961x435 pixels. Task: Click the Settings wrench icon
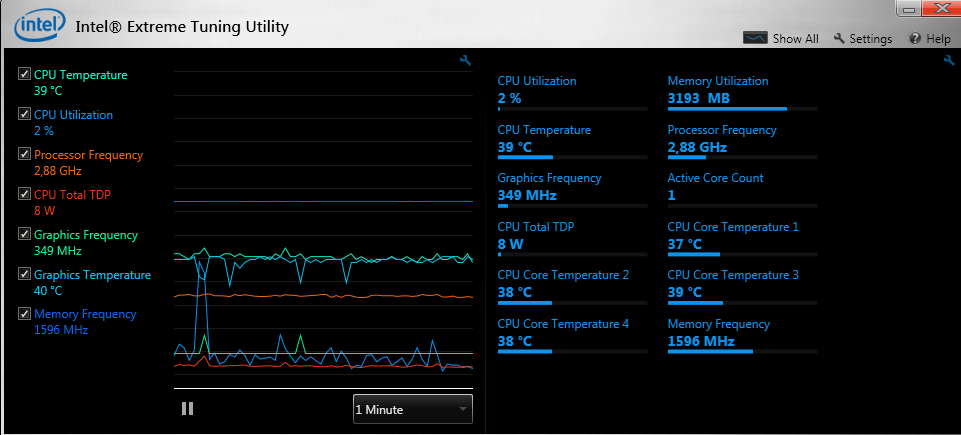pyautogui.click(x=838, y=39)
